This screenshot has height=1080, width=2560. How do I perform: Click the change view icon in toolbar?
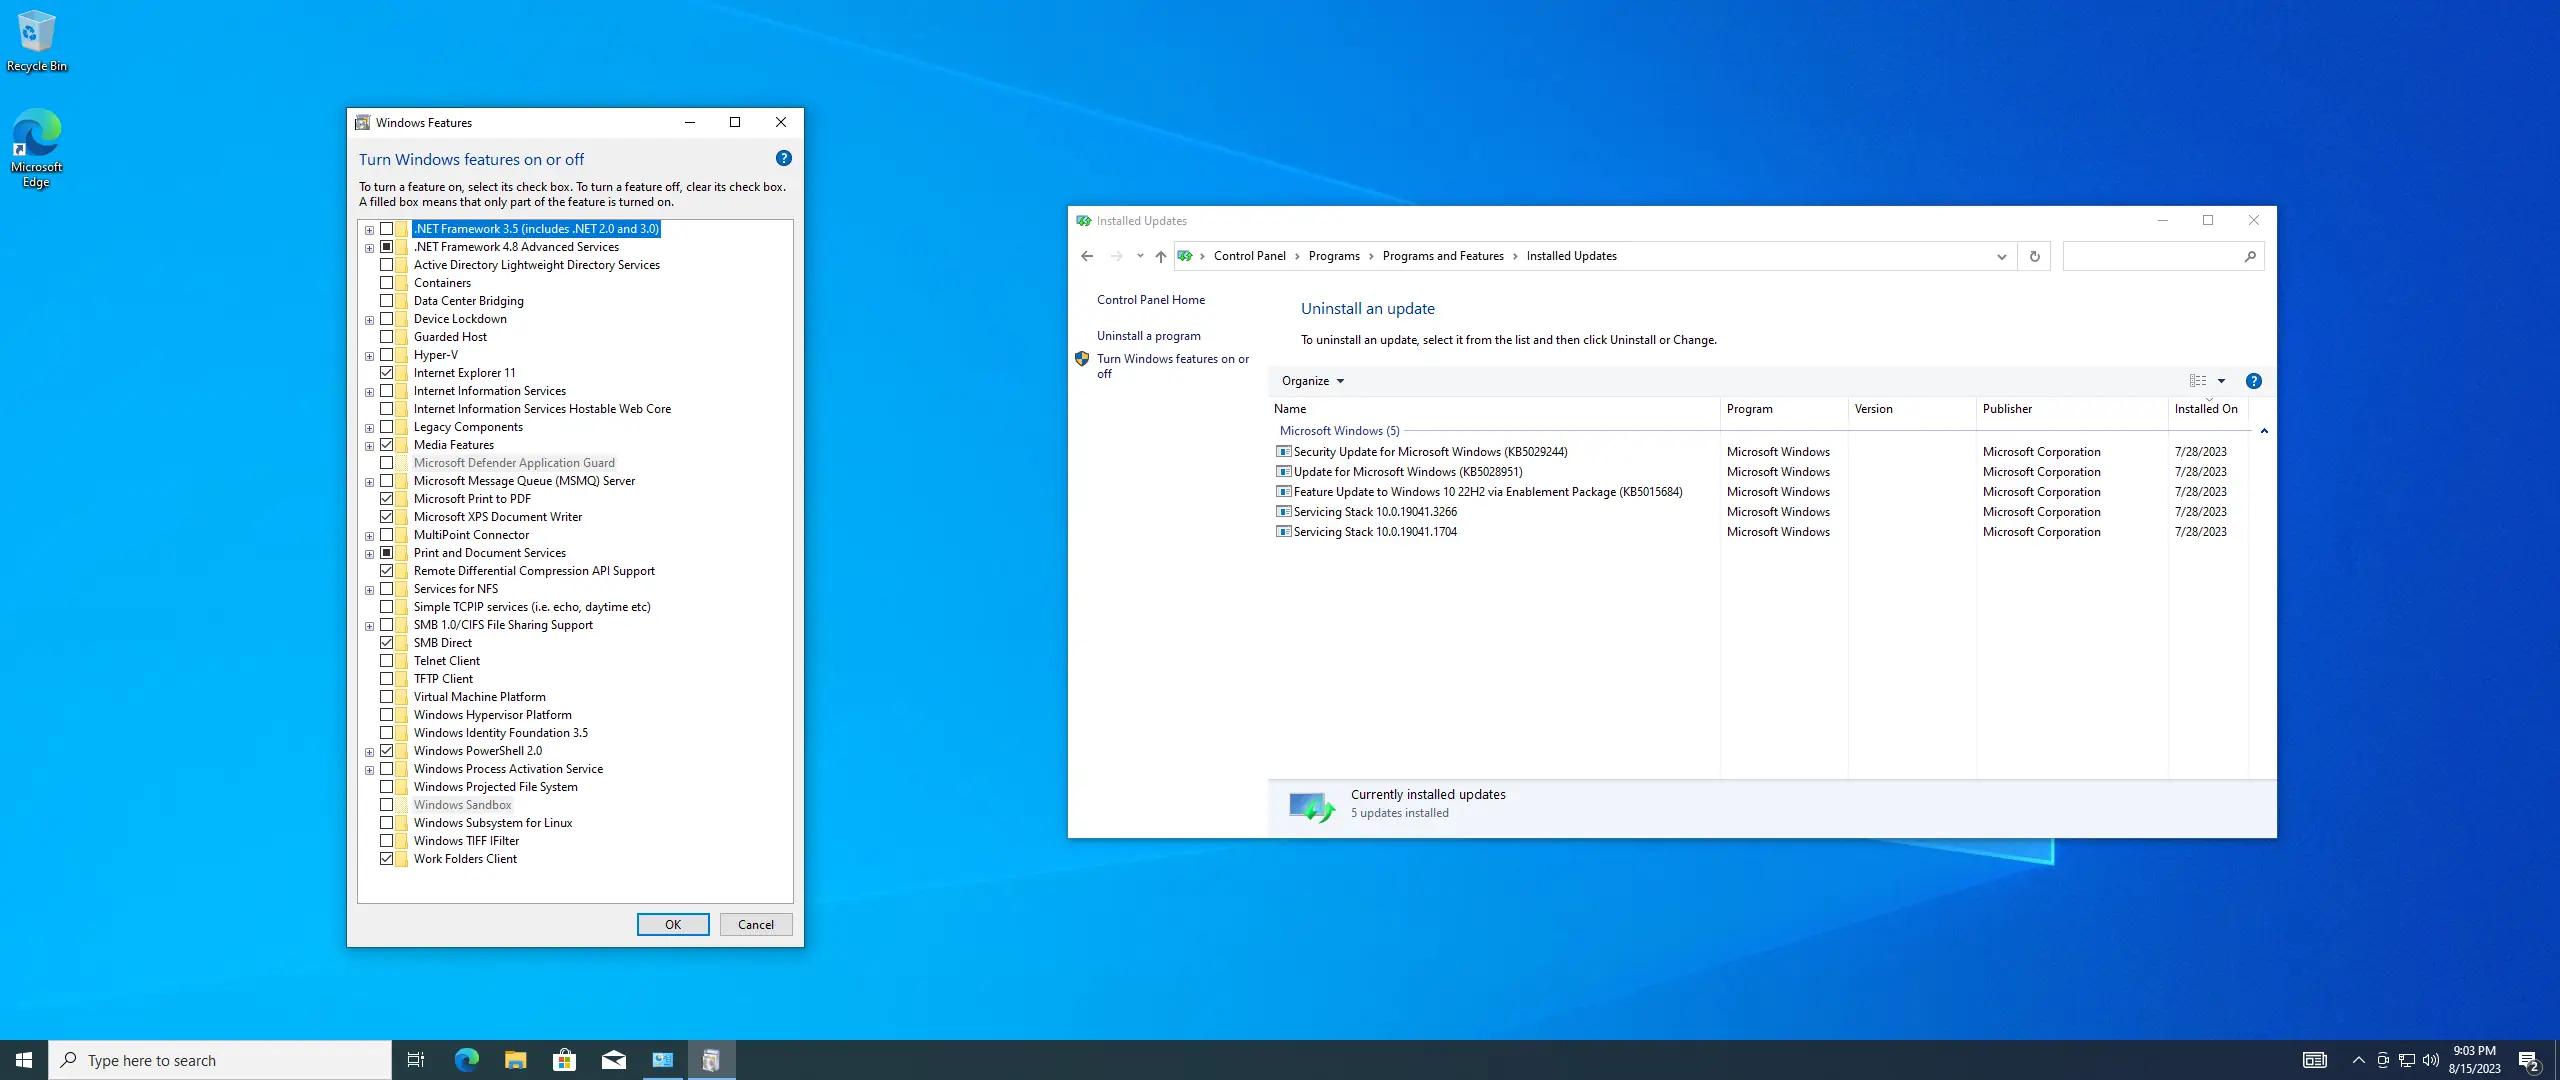[2197, 381]
